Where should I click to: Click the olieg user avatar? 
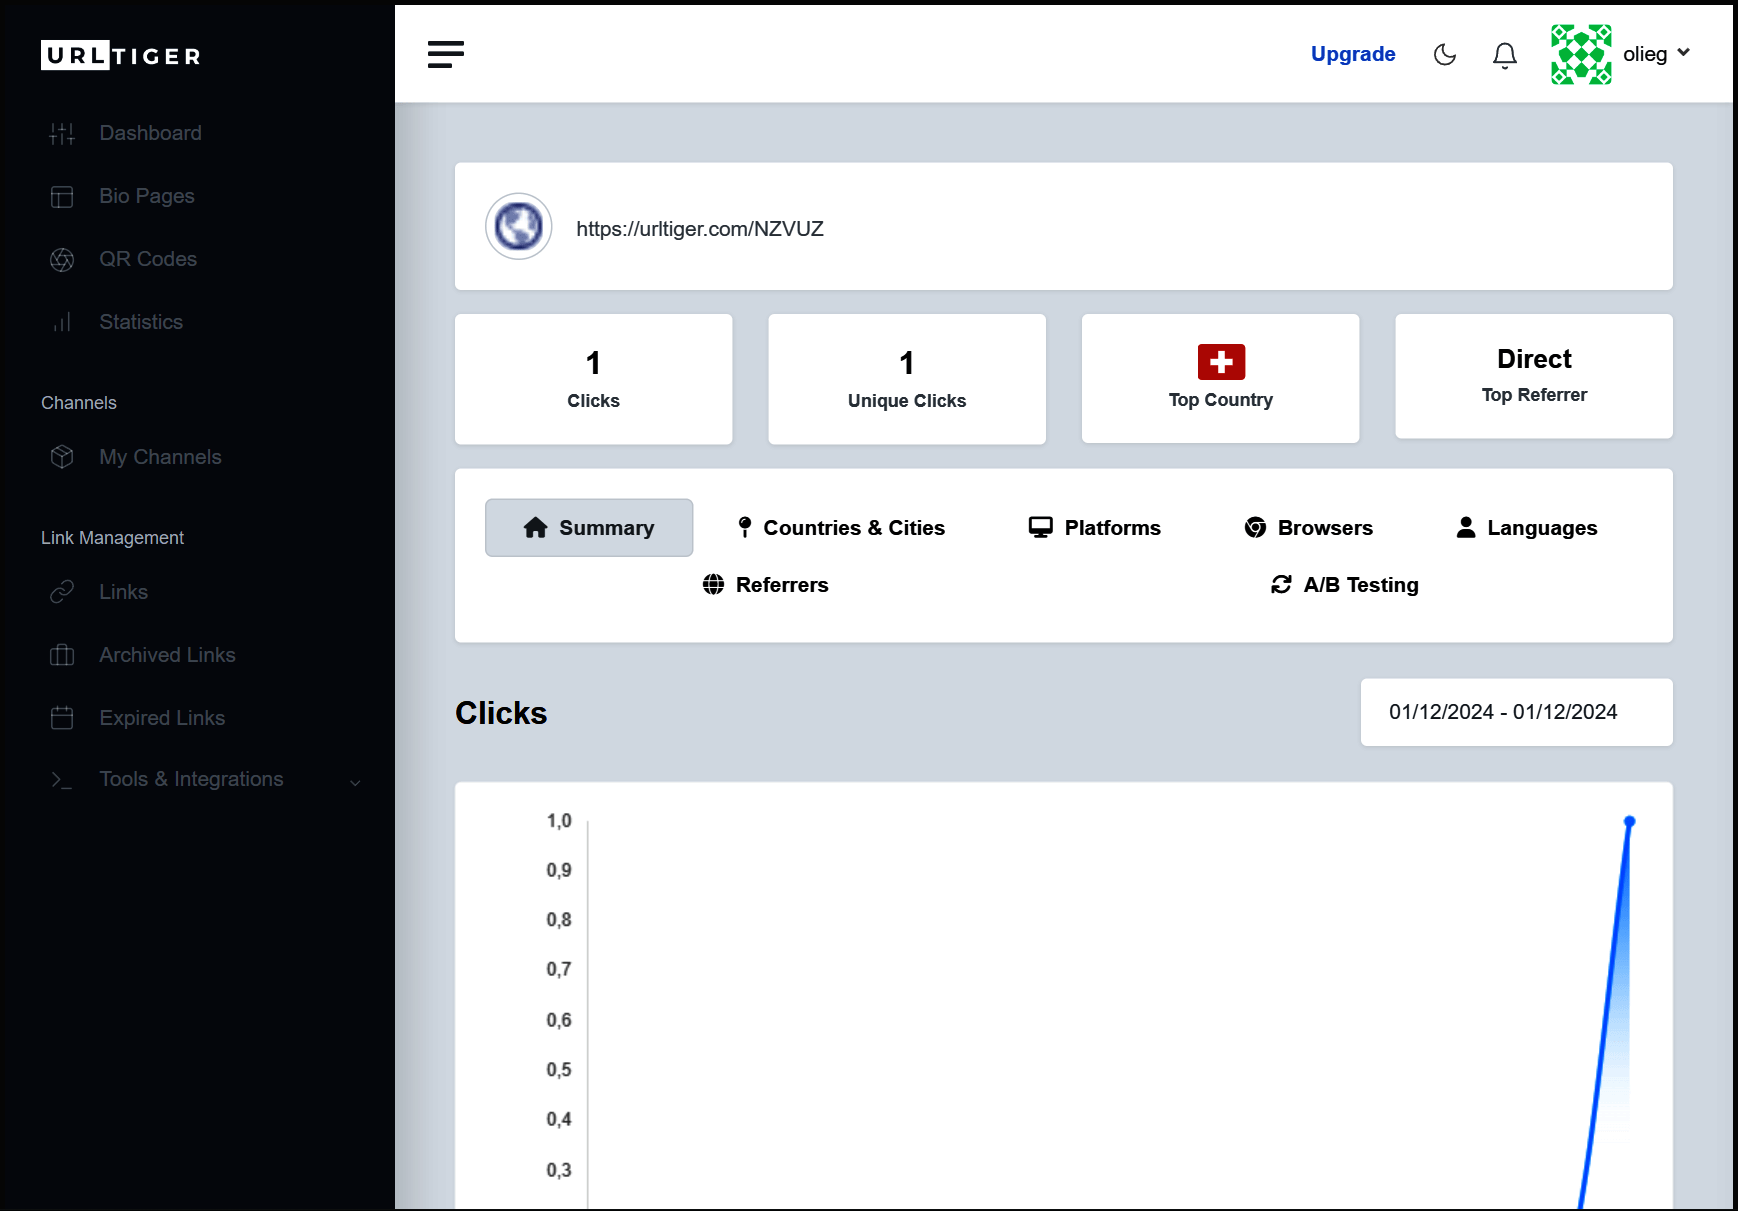1581,54
